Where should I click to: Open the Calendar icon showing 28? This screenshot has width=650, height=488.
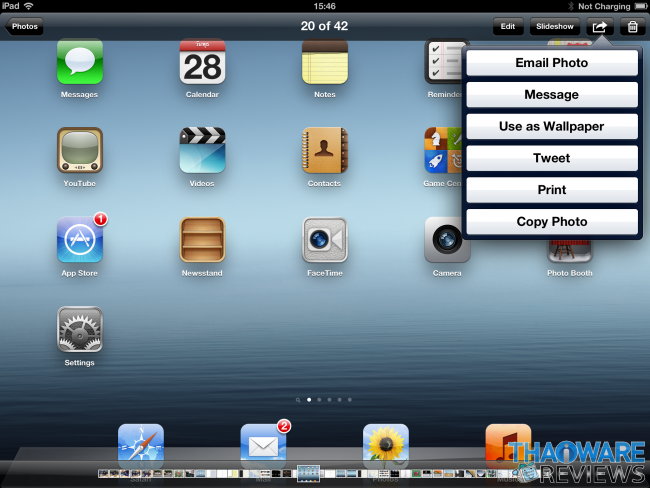[202, 61]
